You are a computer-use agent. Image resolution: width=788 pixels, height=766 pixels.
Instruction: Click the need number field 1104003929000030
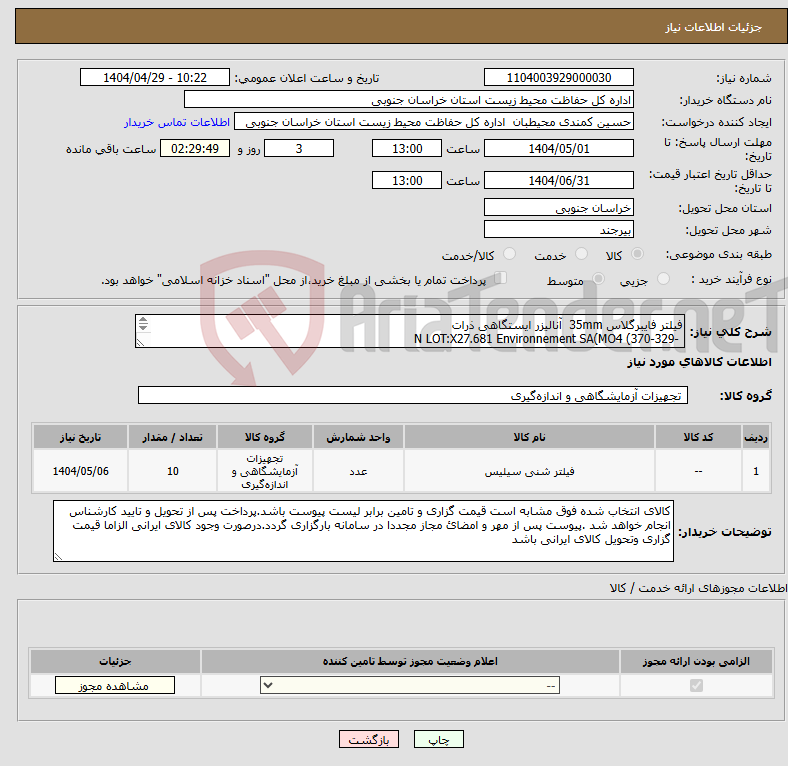pyautogui.click(x=558, y=77)
